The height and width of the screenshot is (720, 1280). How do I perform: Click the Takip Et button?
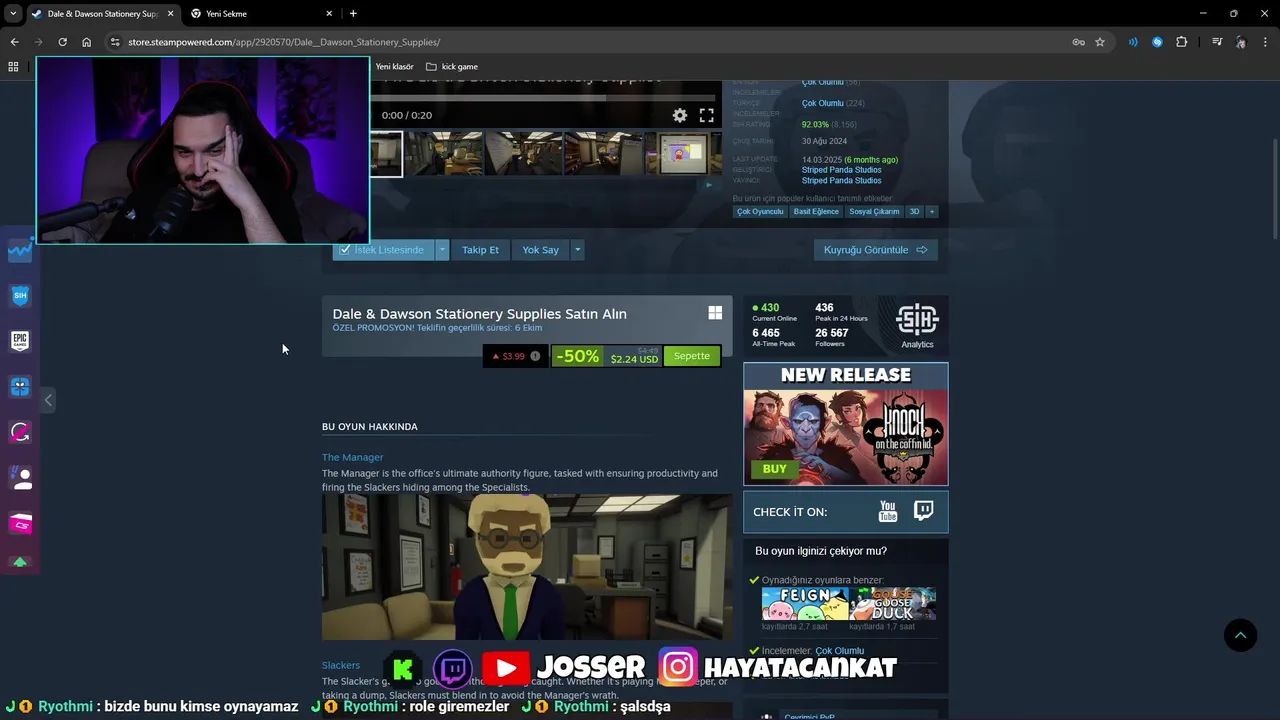[480, 250]
